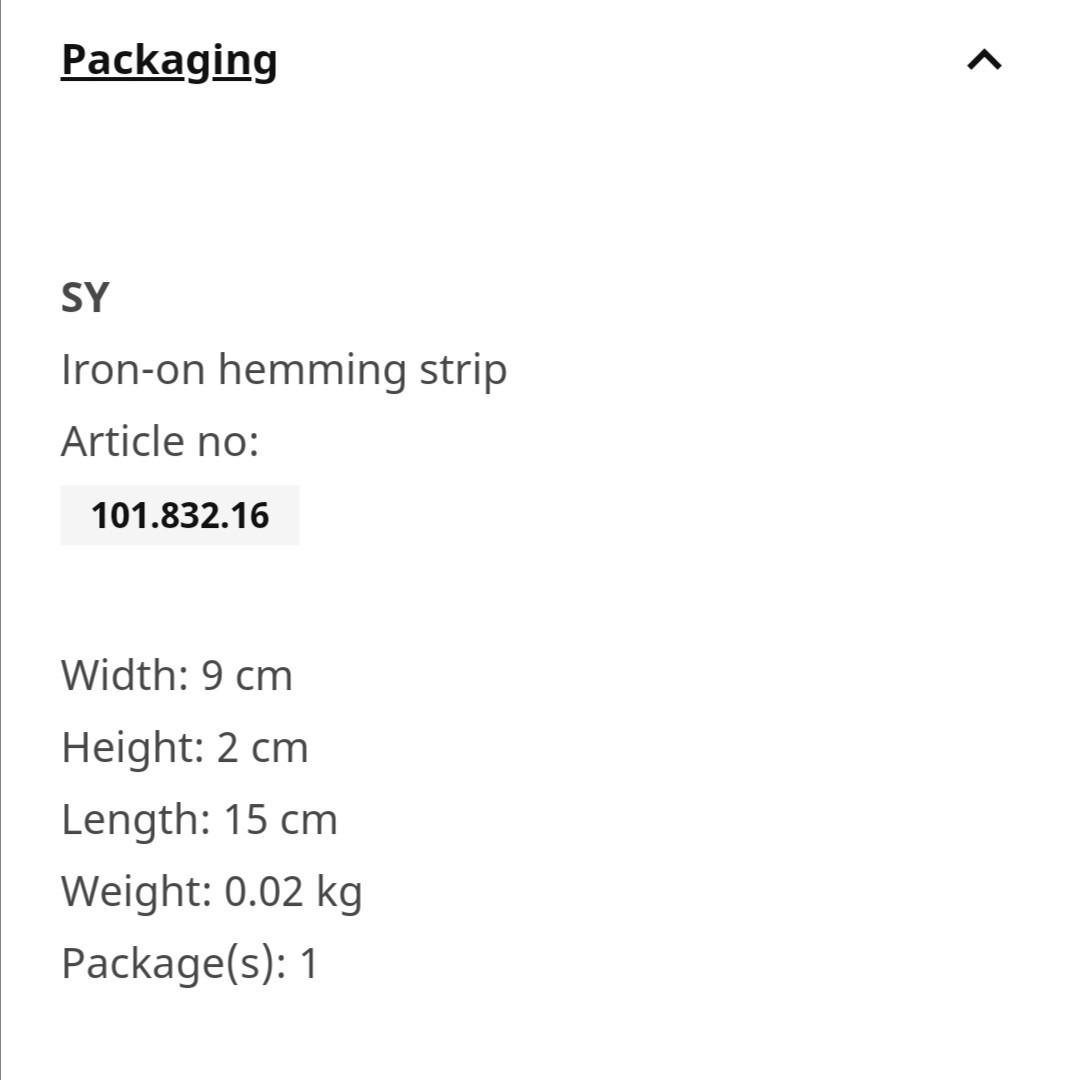Hide packaging details using the collapse arrow

[985, 60]
